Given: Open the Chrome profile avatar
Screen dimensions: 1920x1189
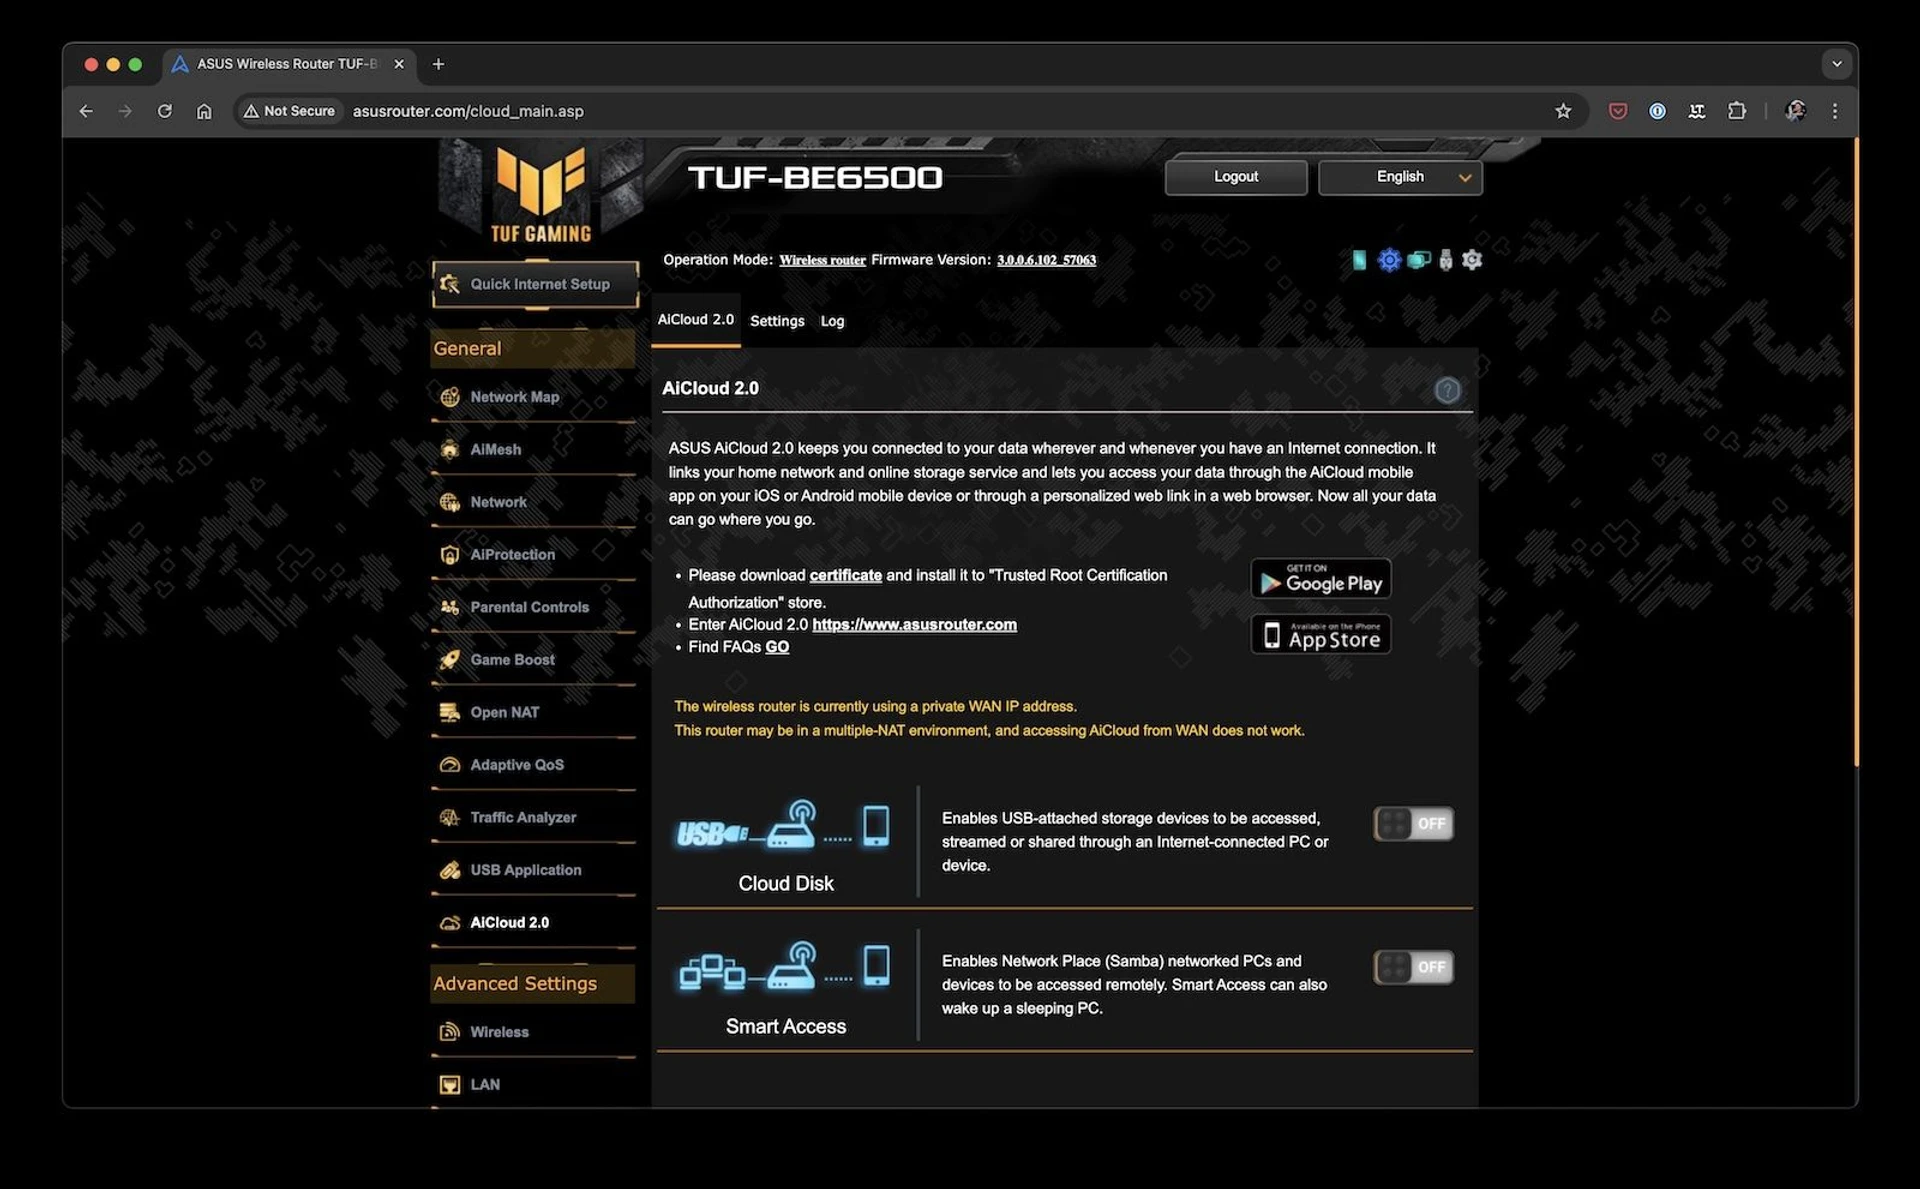Looking at the screenshot, I should [1795, 111].
